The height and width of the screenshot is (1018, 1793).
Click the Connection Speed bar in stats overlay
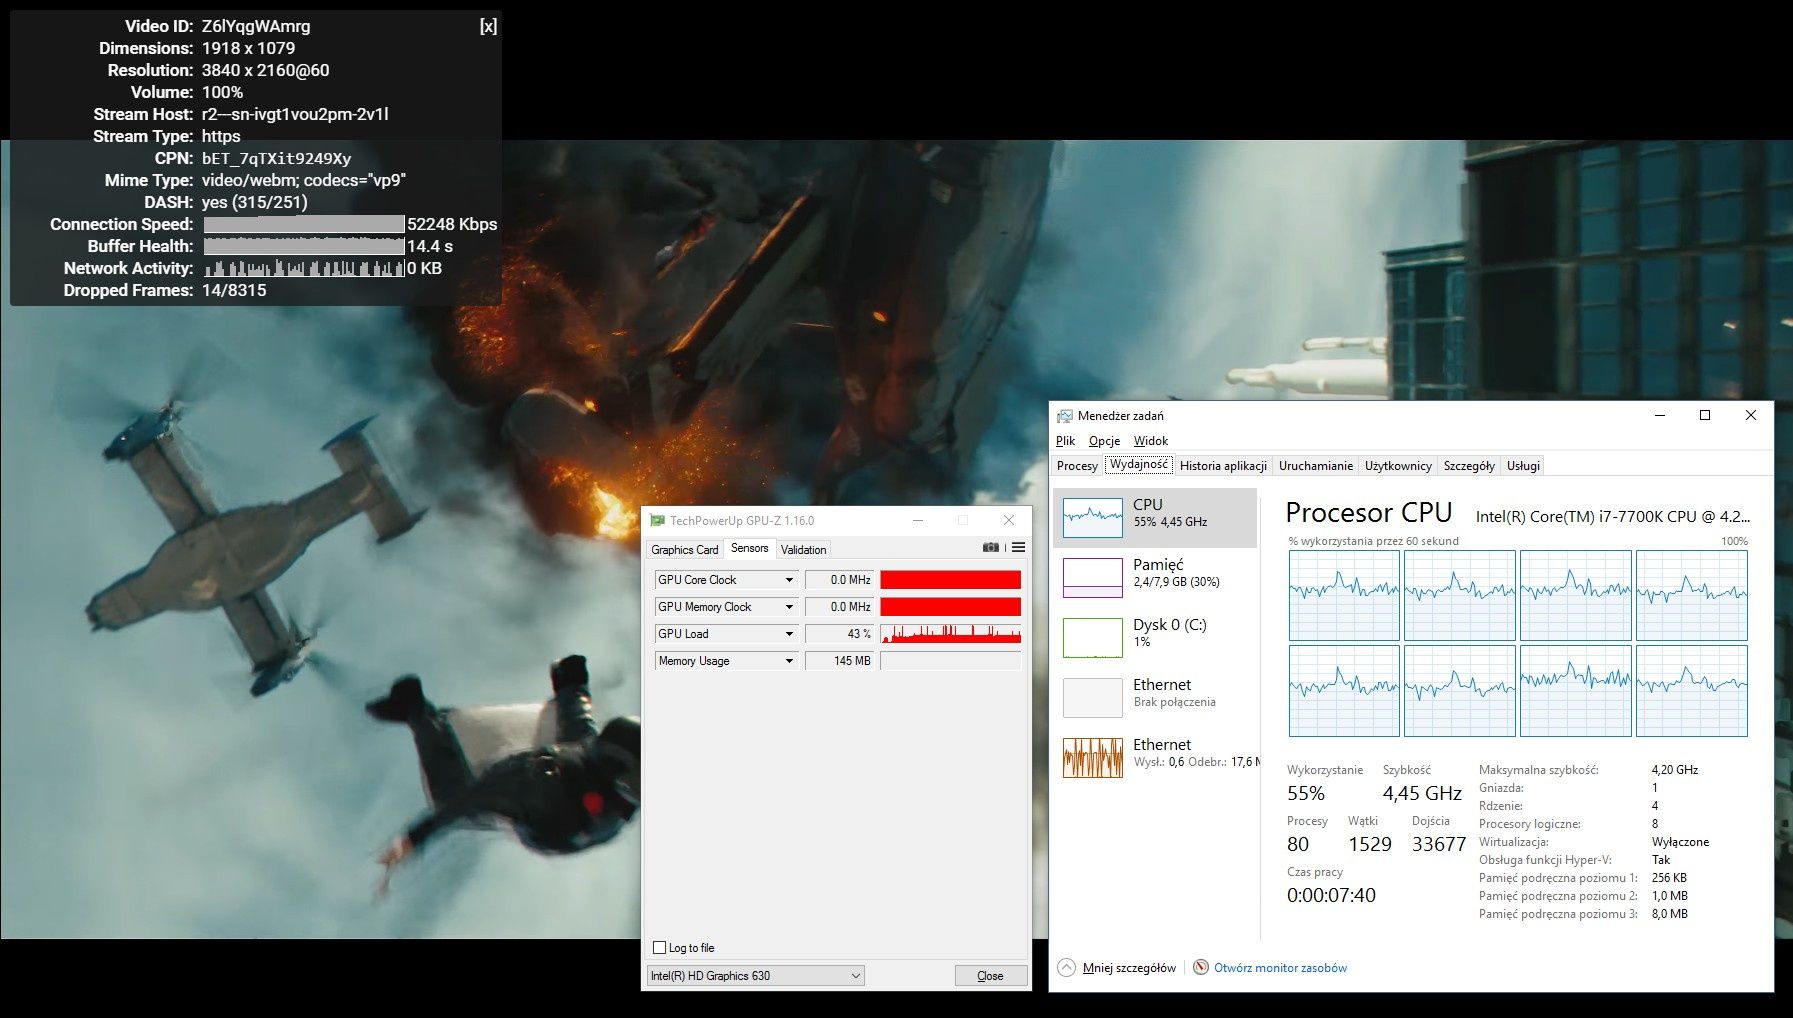pos(304,224)
